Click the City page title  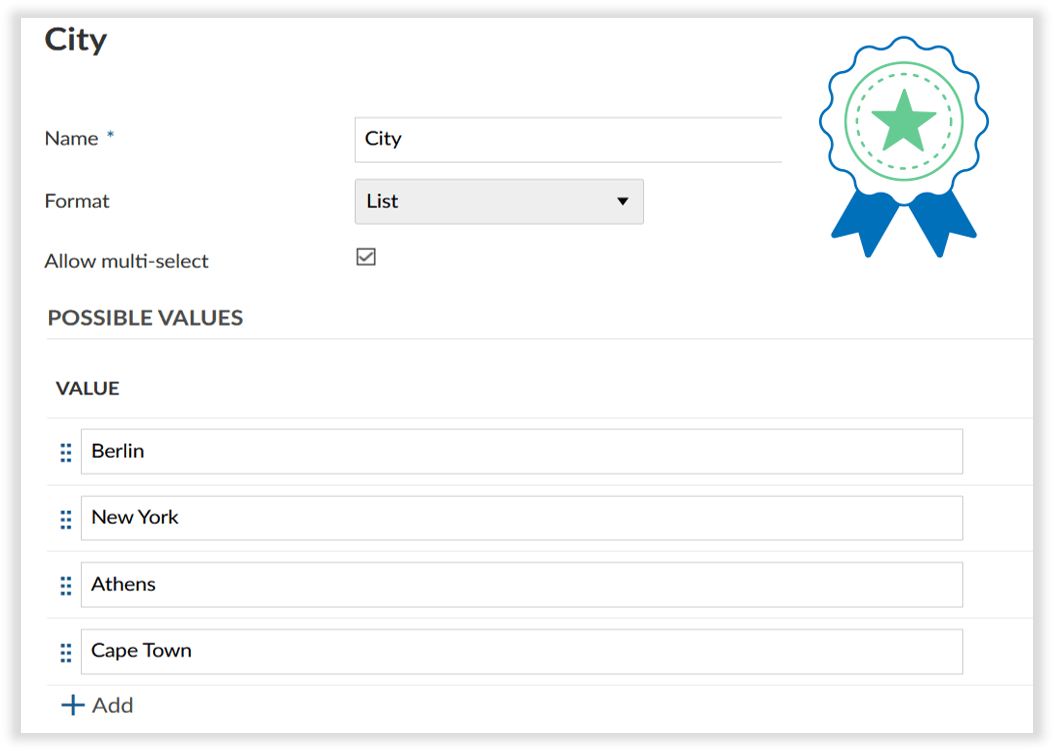76,40
